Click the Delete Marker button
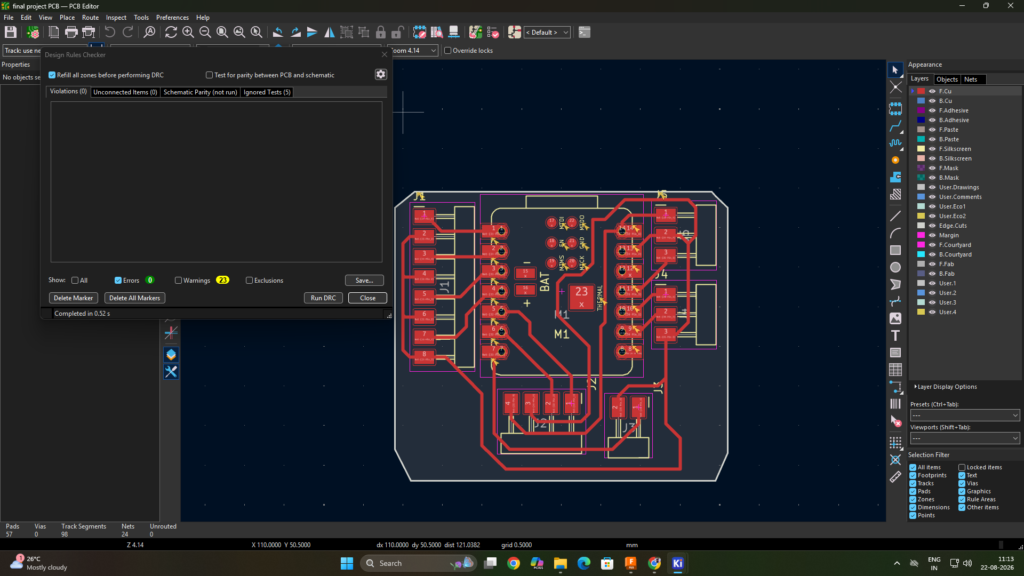Viewport: 1024px width, 576px height. click(73, 298)
